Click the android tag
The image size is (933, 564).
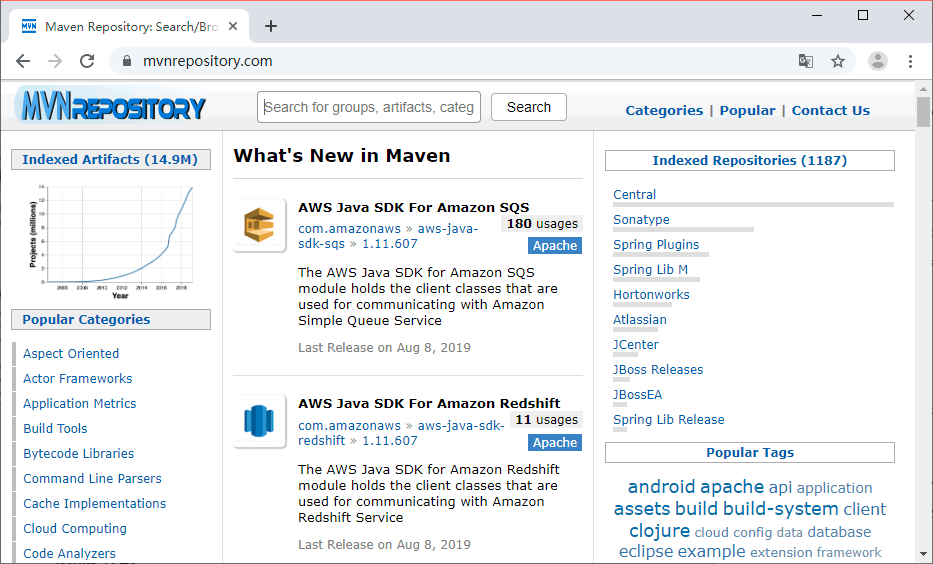(x=662, y=487)
